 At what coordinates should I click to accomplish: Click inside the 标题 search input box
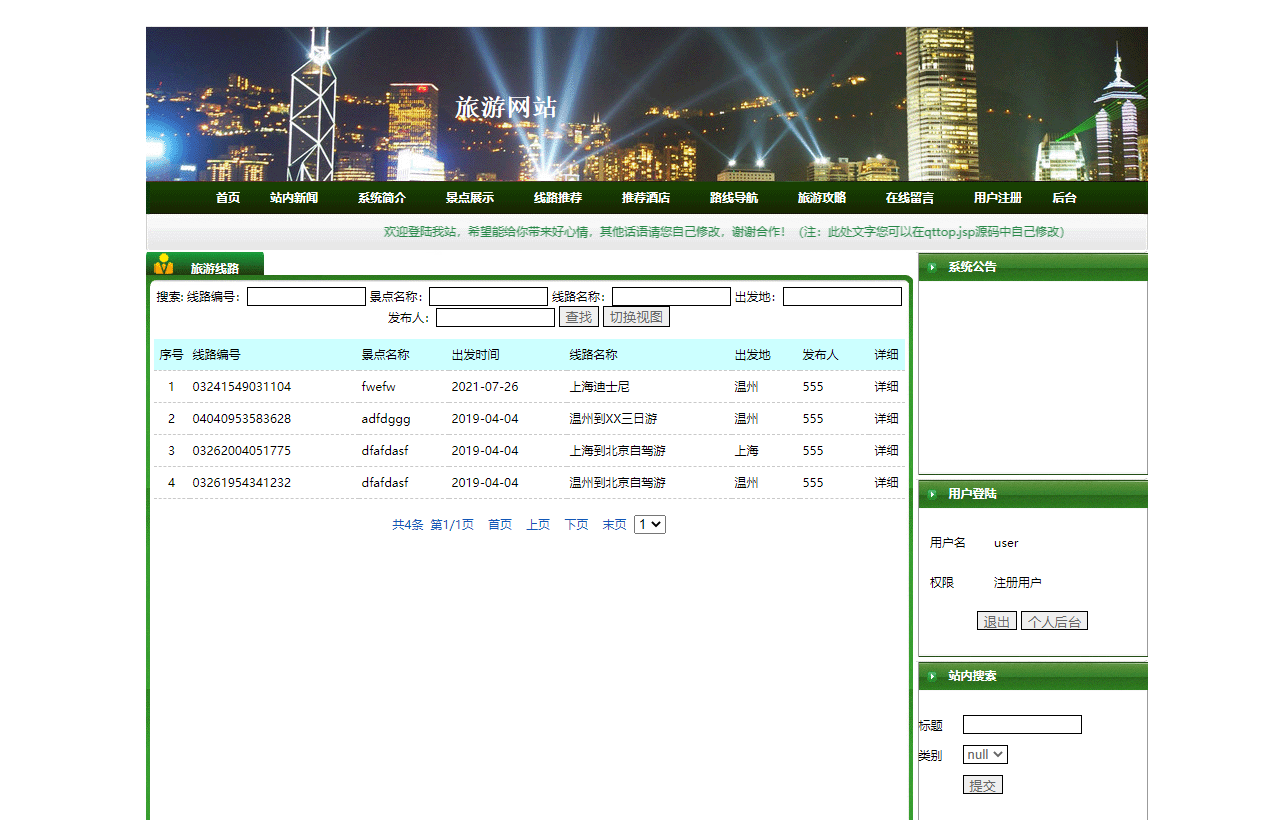(1021, 724)
